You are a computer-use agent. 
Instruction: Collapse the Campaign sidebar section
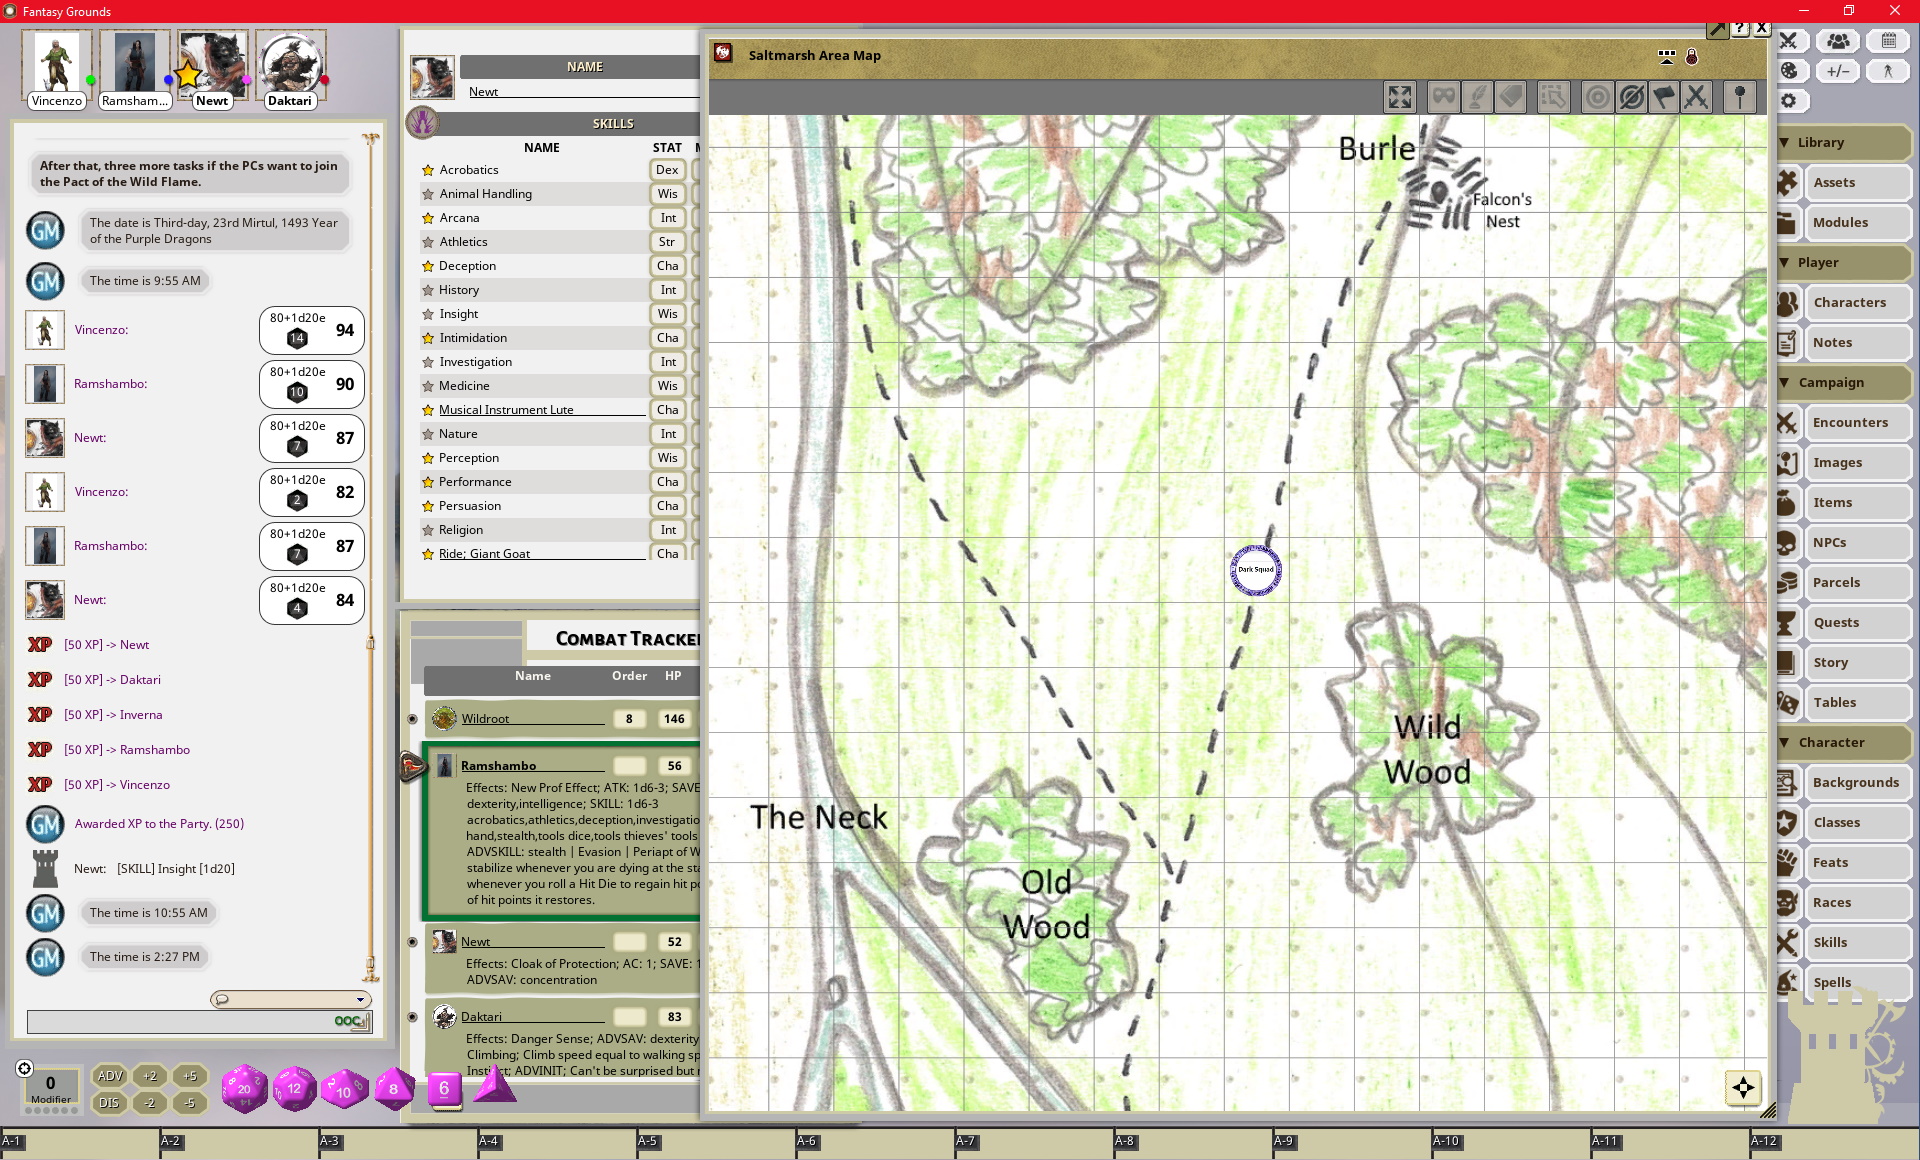[x=1842, y=382]
